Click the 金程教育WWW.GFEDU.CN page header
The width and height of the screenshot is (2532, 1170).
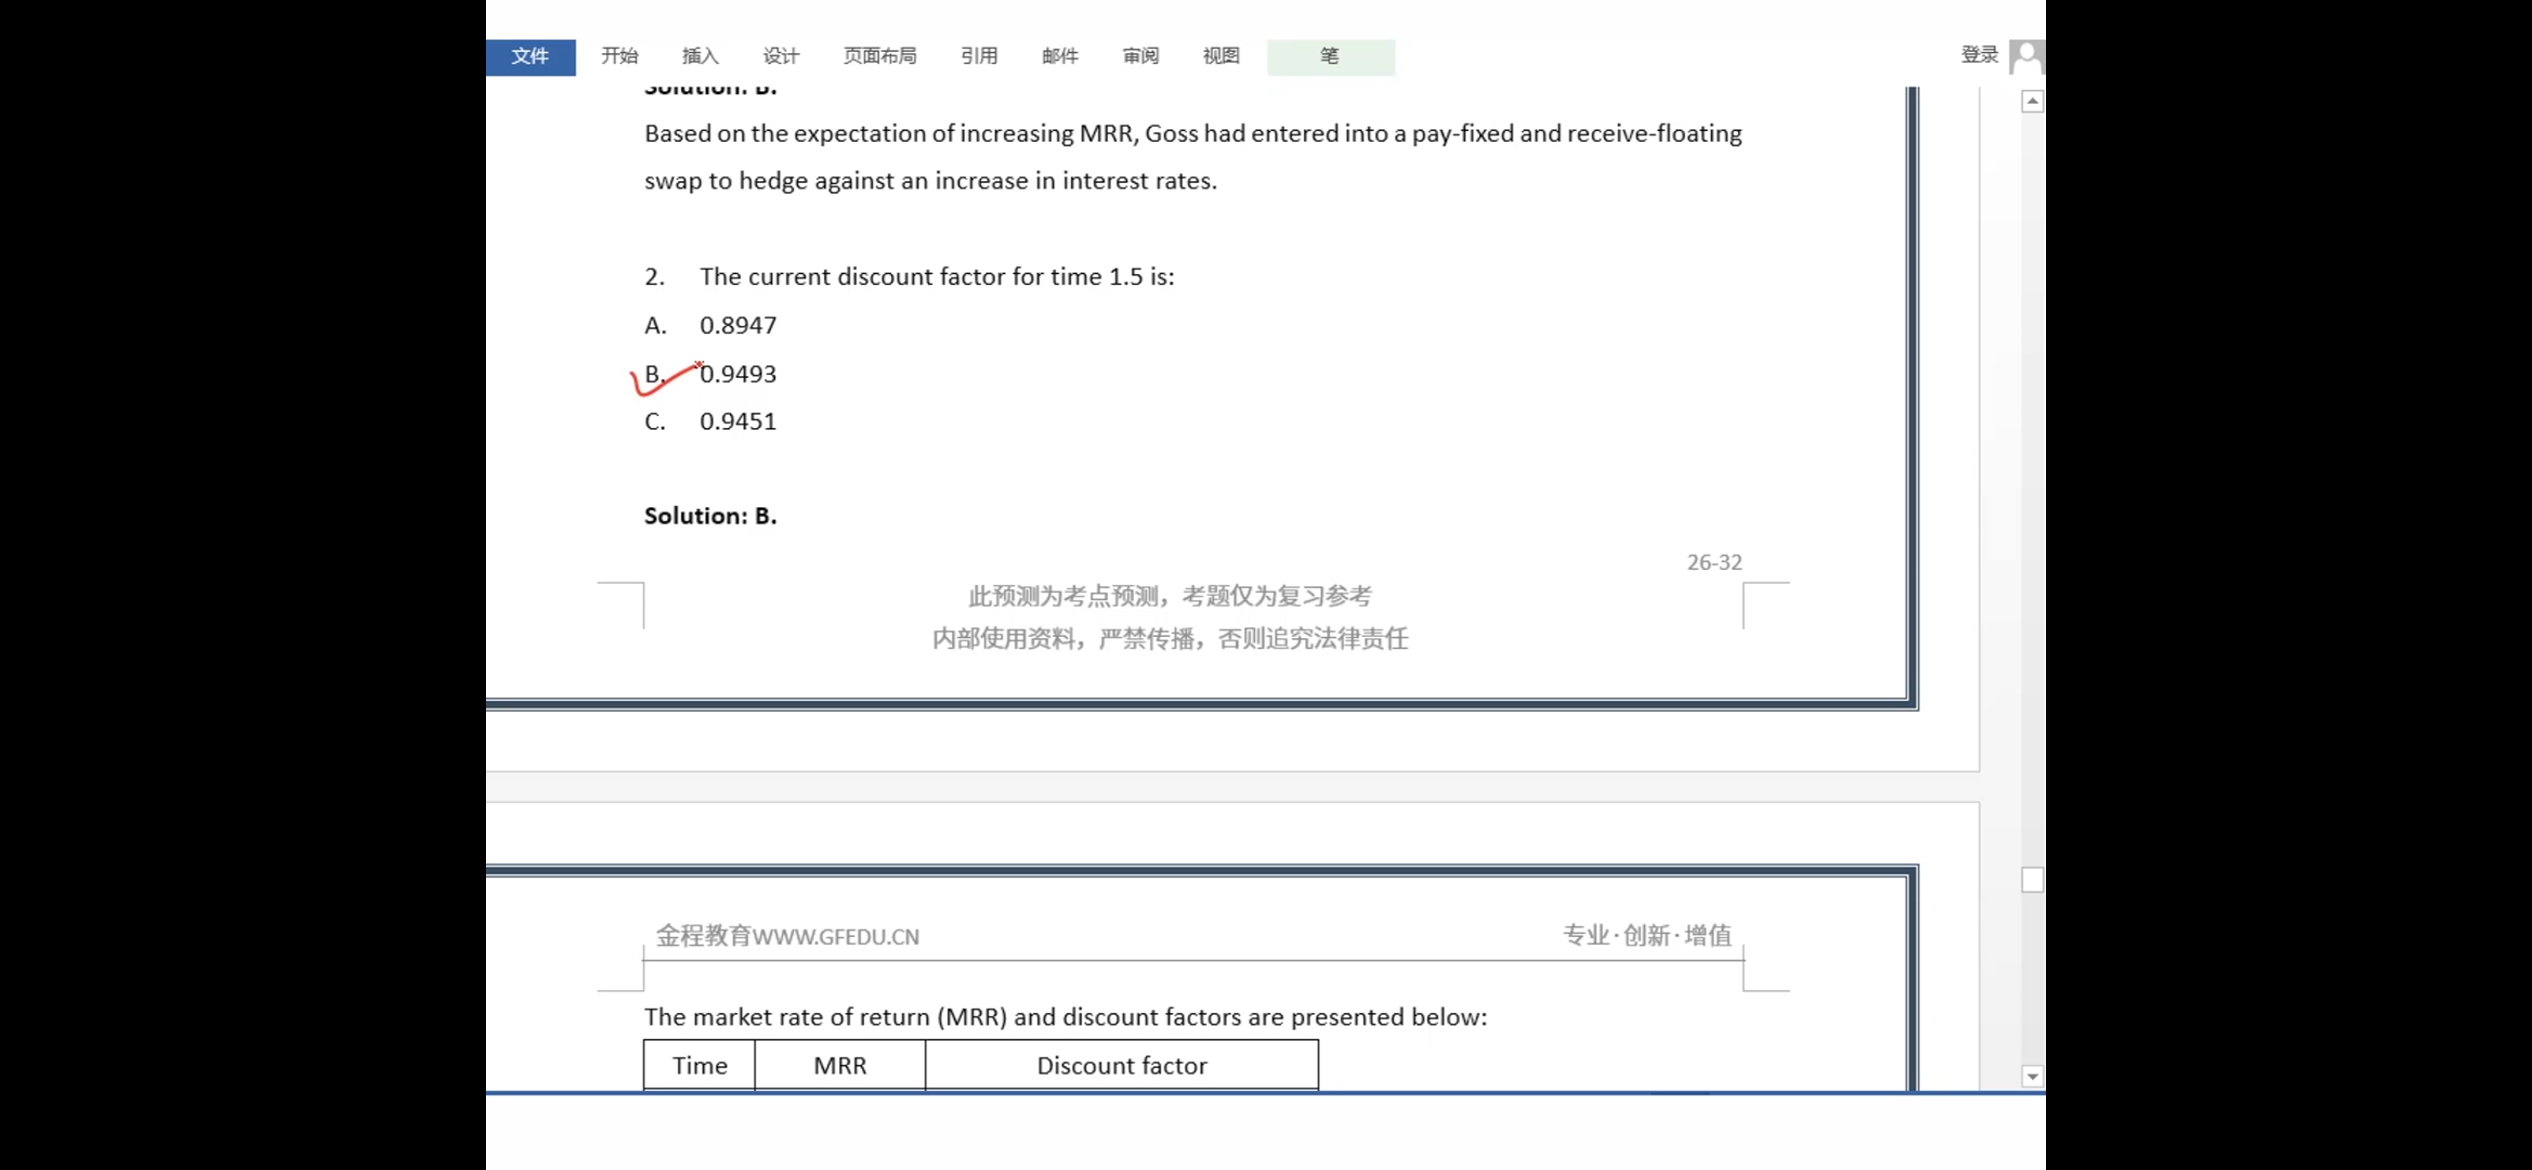[x=787, y=937]
